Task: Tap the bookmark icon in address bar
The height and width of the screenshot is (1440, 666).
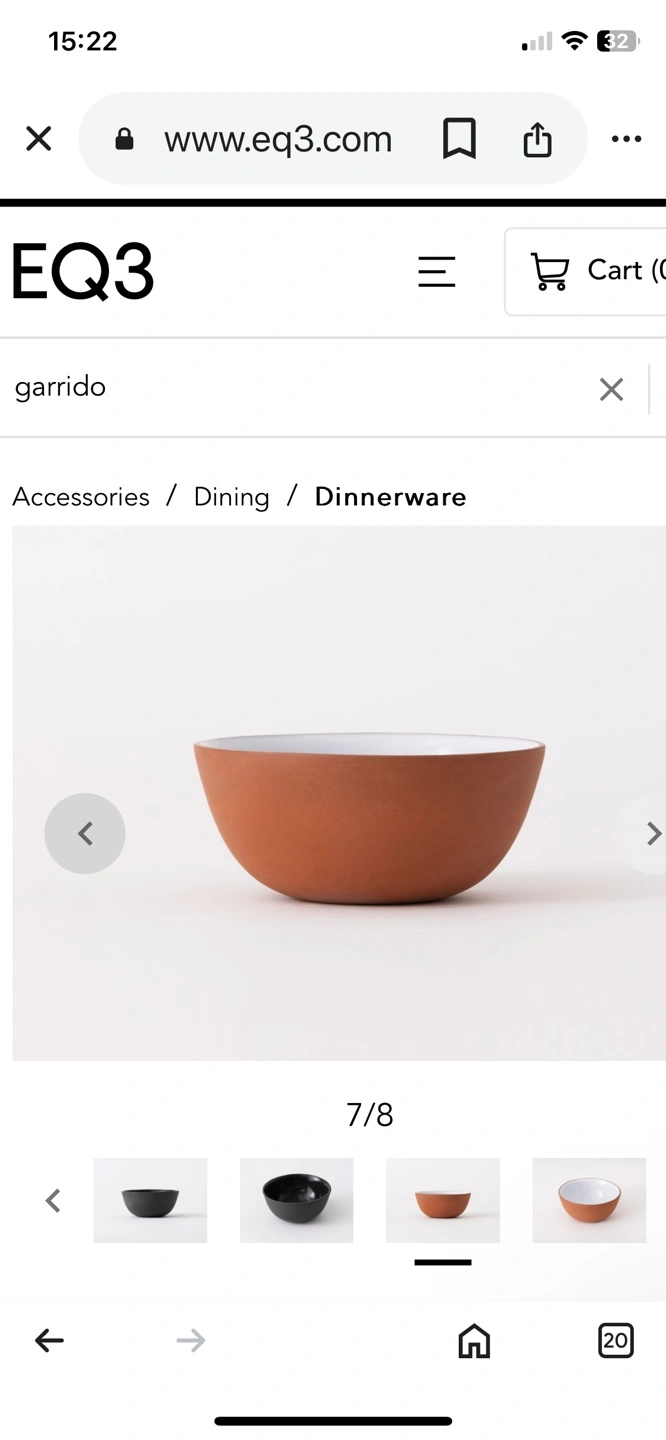Action: click(459, 139)
